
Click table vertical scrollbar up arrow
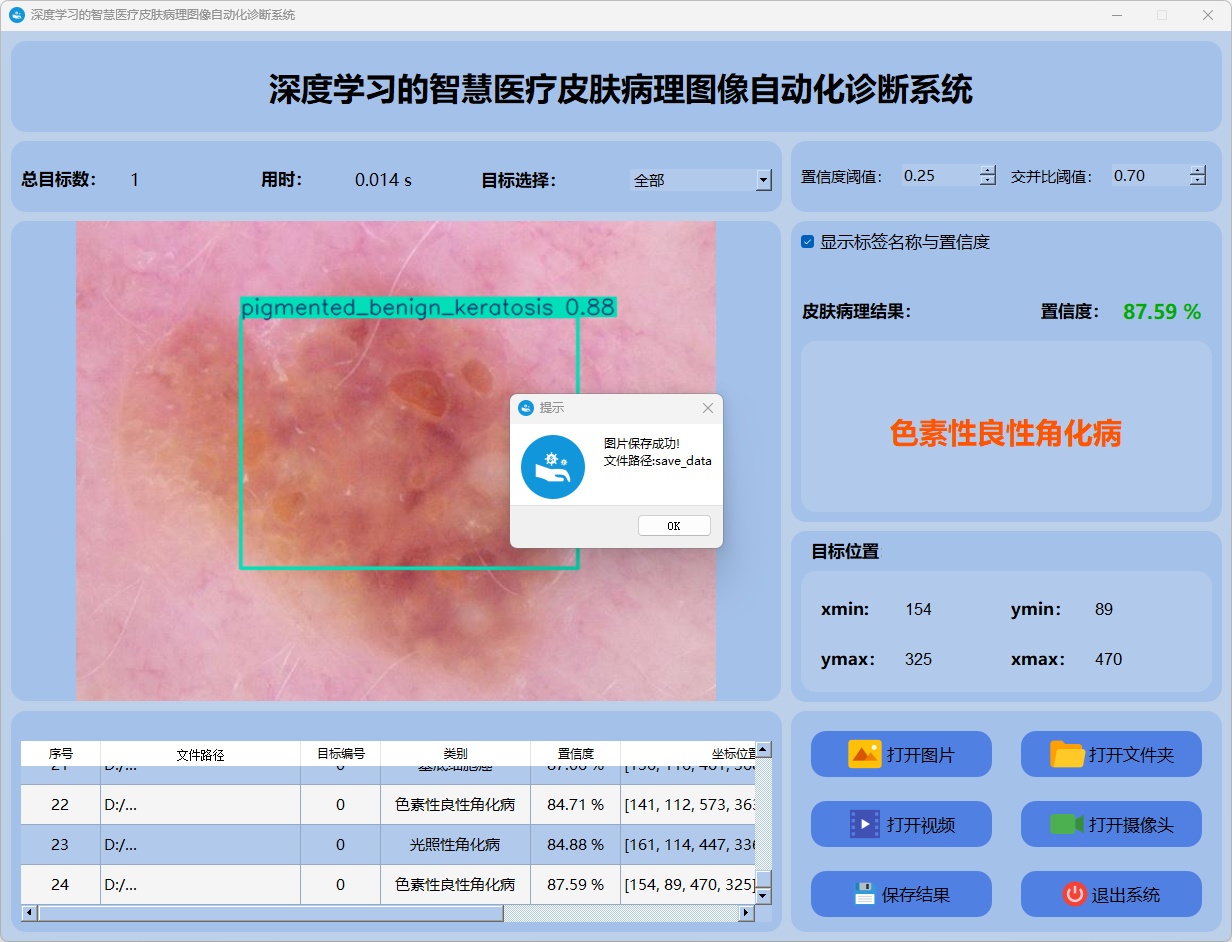[764, 749]
